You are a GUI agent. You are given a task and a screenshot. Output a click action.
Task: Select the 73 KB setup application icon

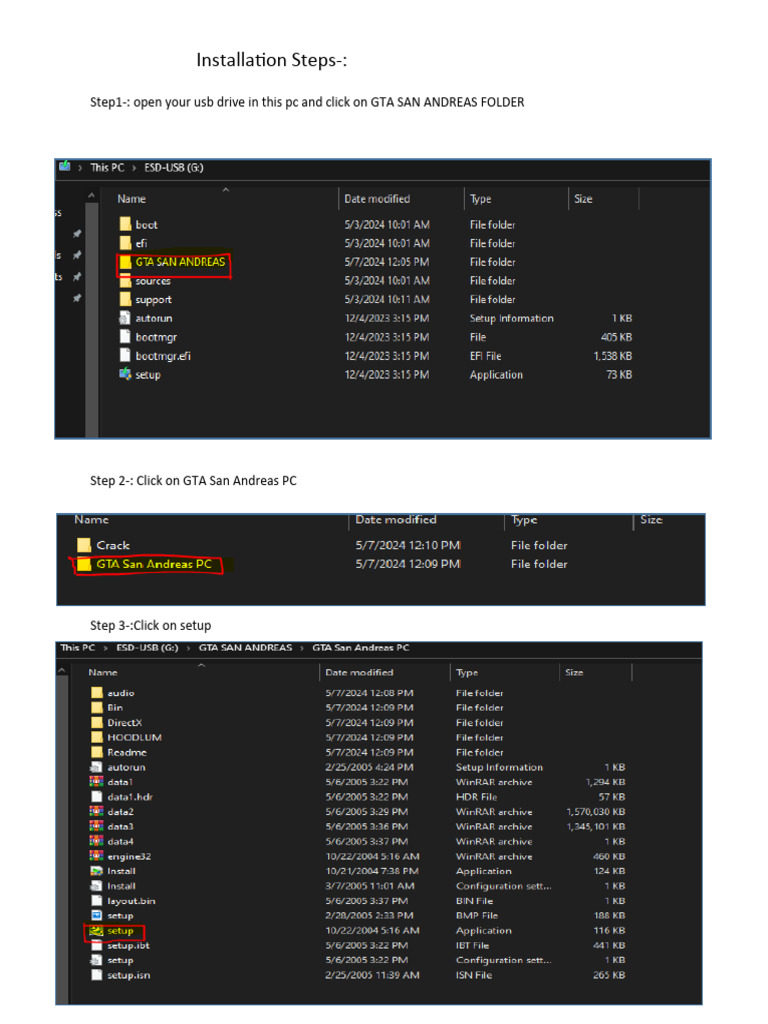tap(125, 374)
